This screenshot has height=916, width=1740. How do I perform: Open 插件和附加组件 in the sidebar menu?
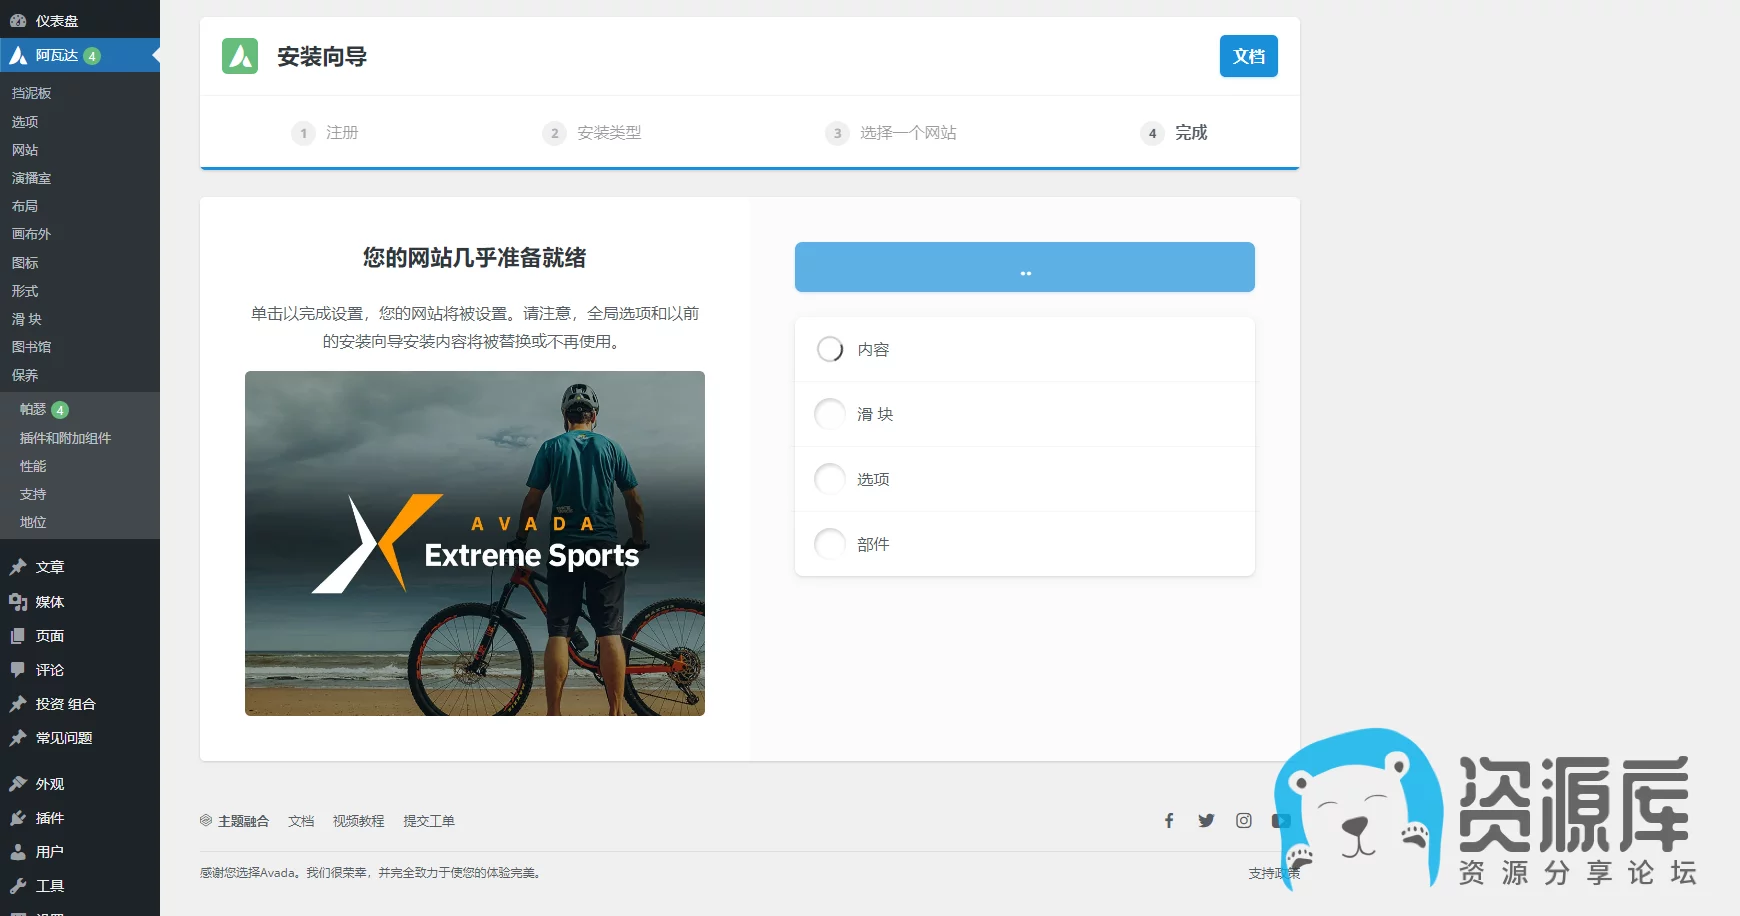pyautogui.click(x=65, y=438)
